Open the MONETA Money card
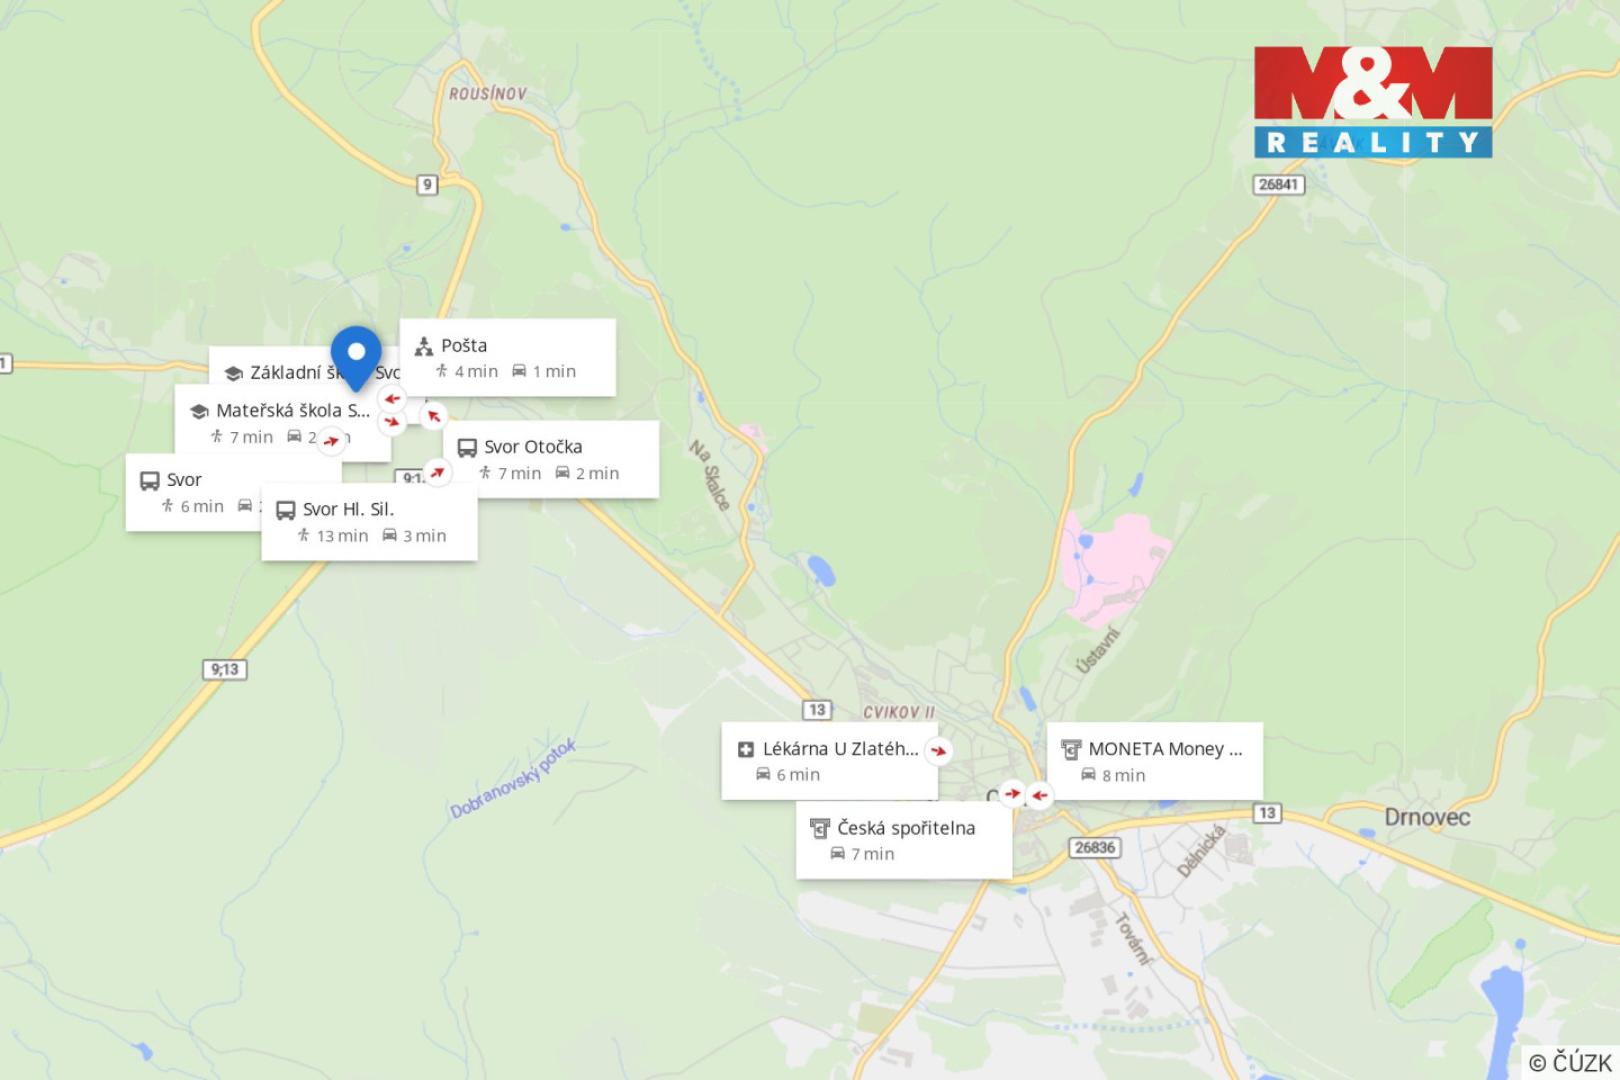This screenshot has width=1620, height=1080. pos(1155,761)
